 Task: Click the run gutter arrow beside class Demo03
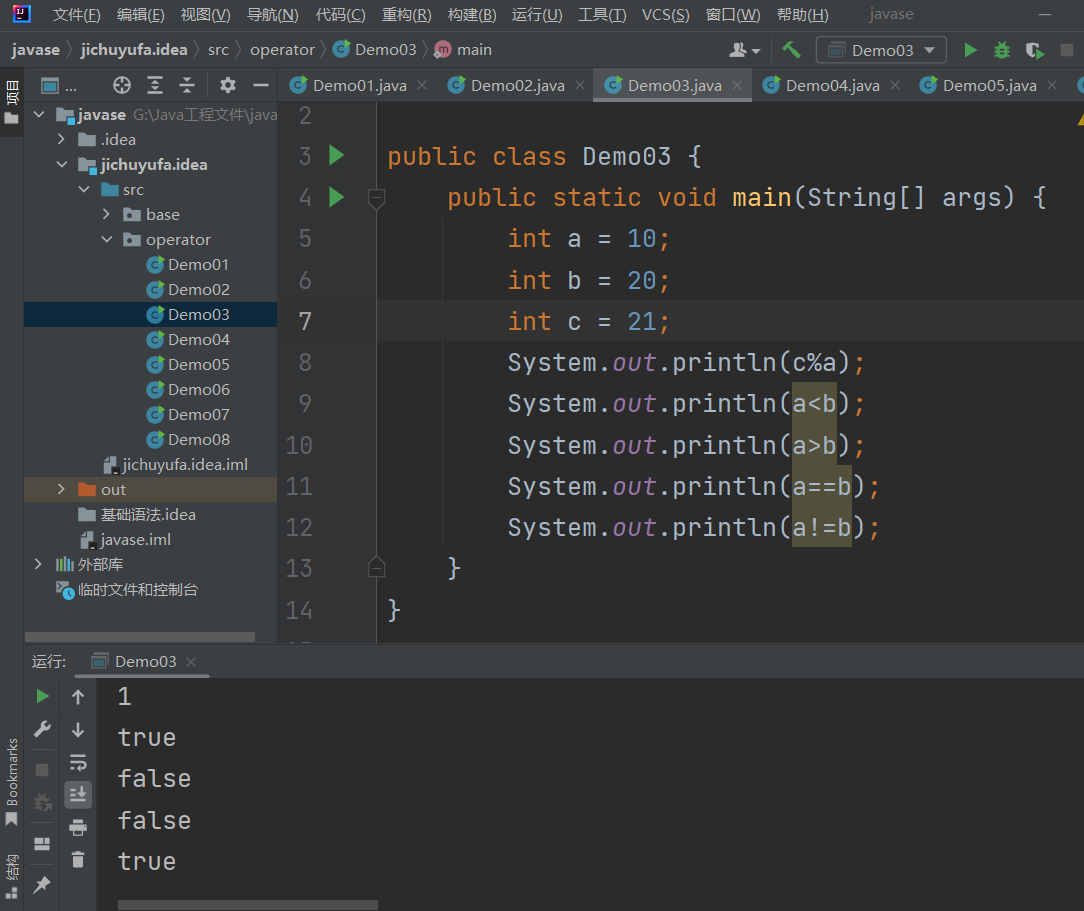click(x=336, y=156)
